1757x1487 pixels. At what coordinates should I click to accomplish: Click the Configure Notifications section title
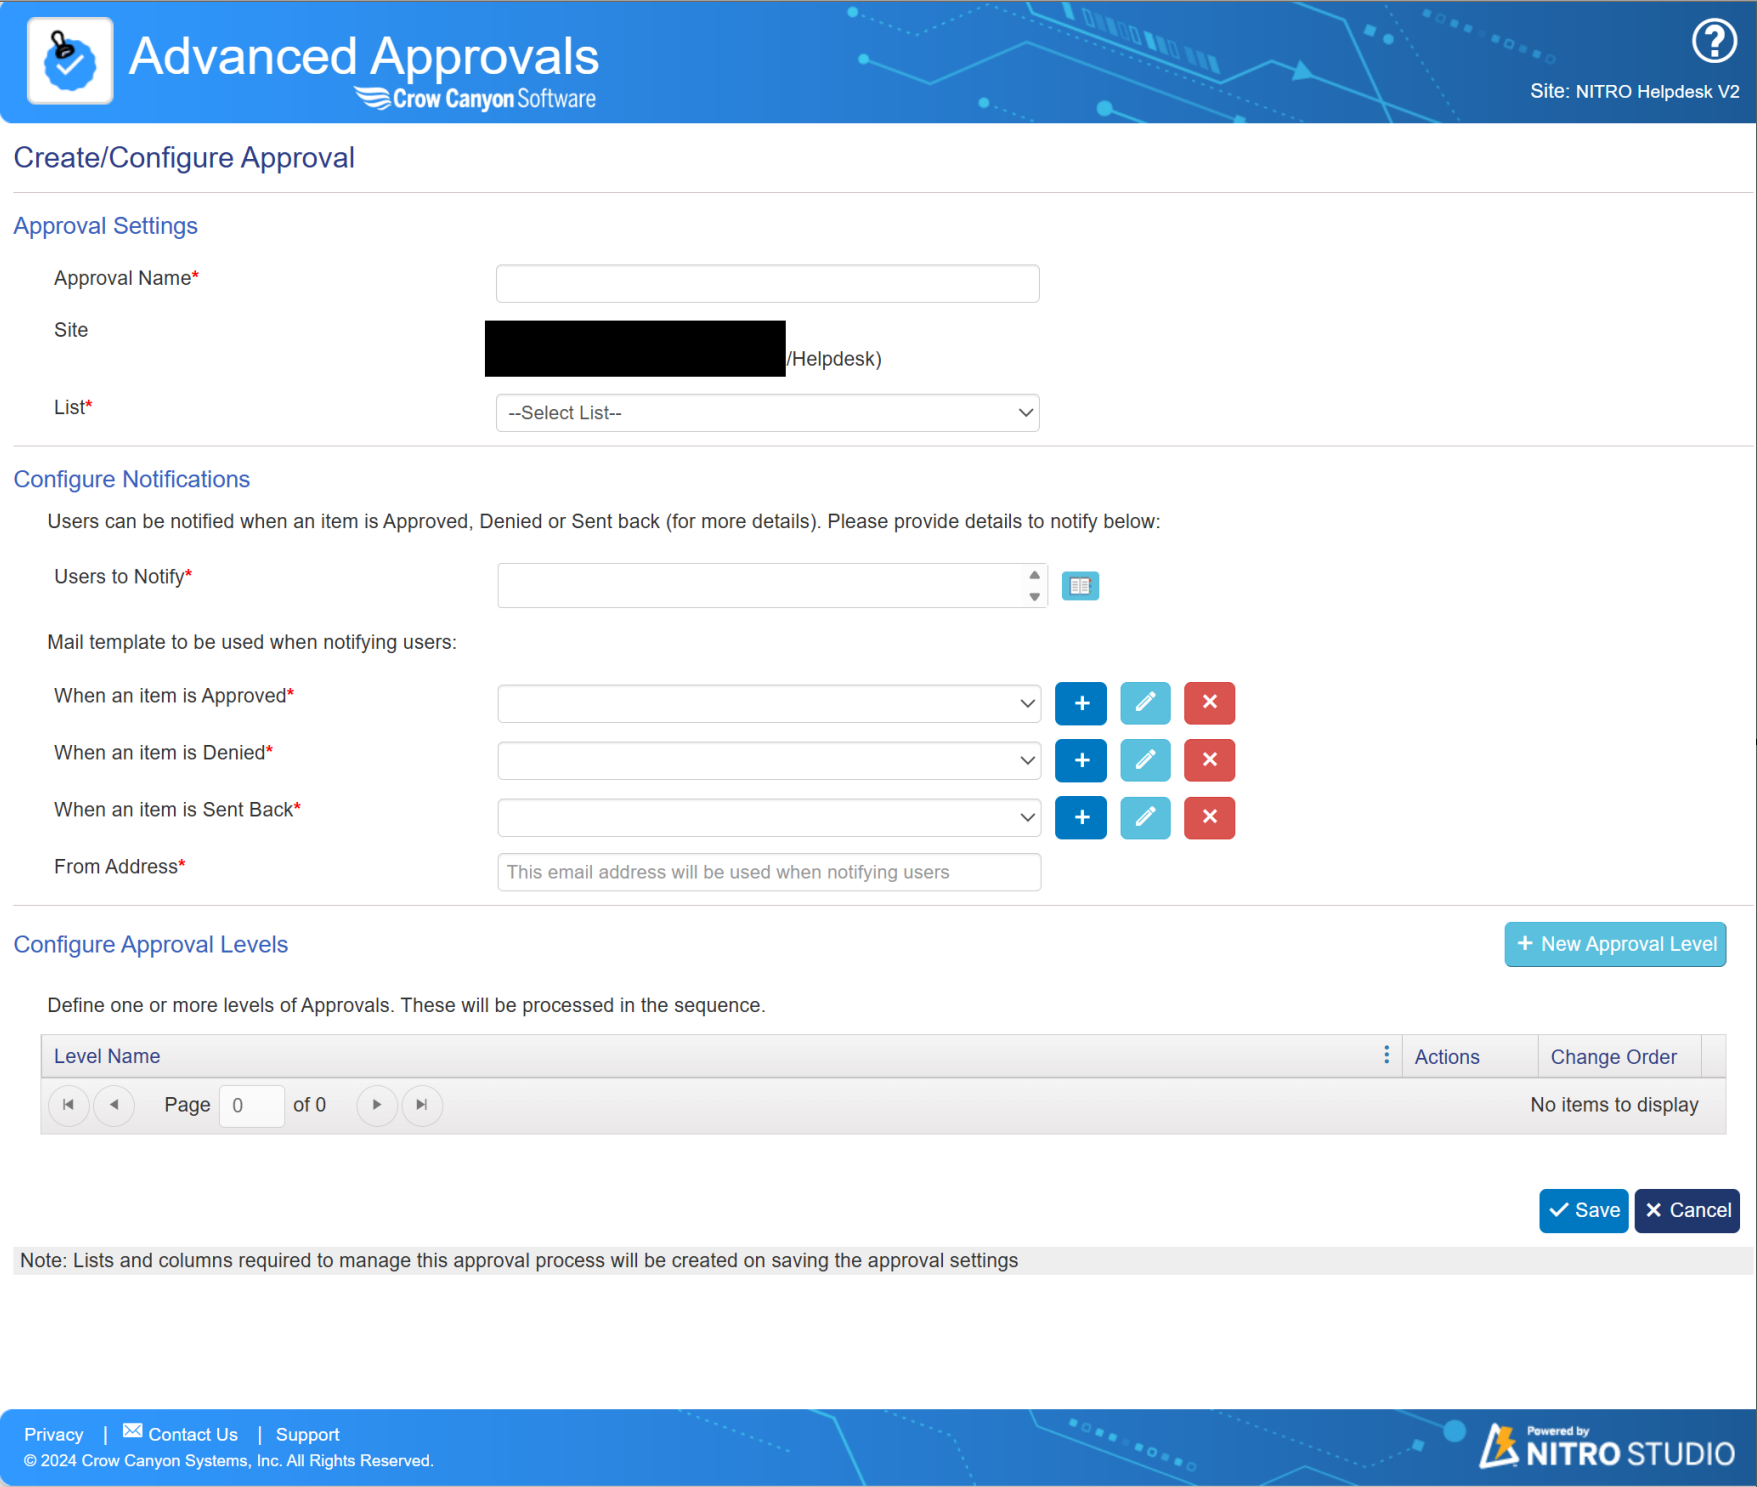pyautogui.click(x=132, y=479)
